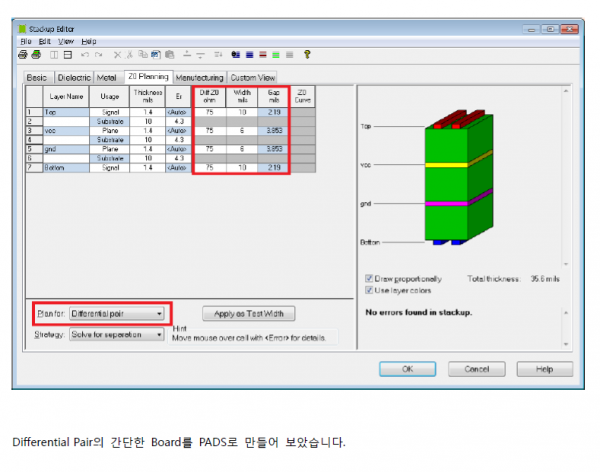Open the Edit menu
The width and height of the screenshot is (600, 472).
tap(45, 41)
